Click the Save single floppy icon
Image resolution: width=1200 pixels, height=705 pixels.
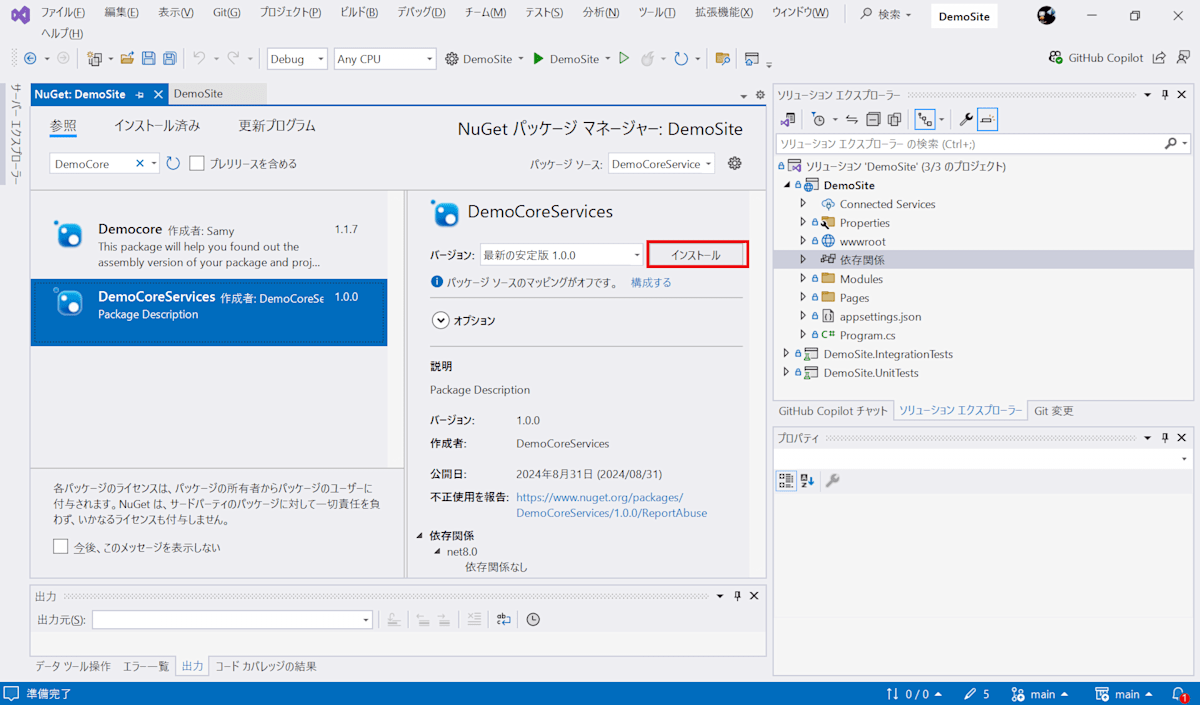[149, 59]
